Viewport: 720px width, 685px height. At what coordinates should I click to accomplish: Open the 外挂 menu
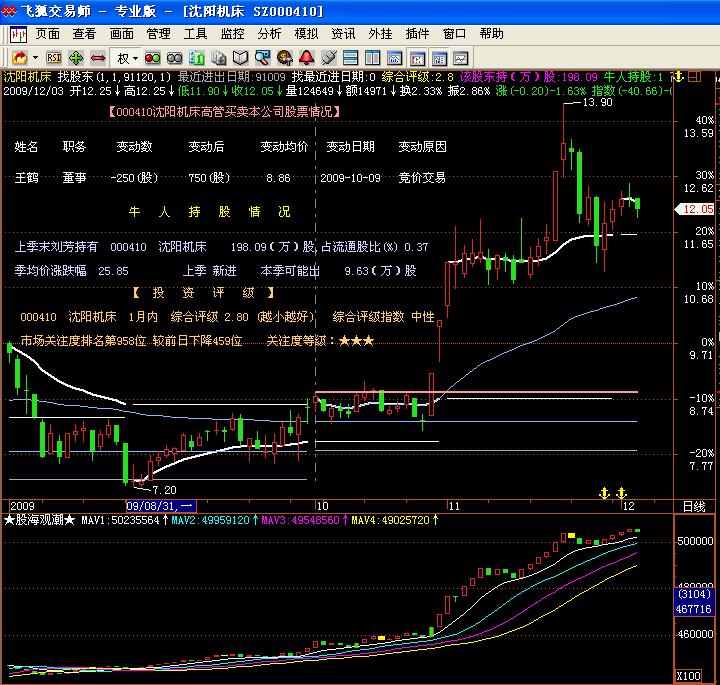(x=380, y=34)
